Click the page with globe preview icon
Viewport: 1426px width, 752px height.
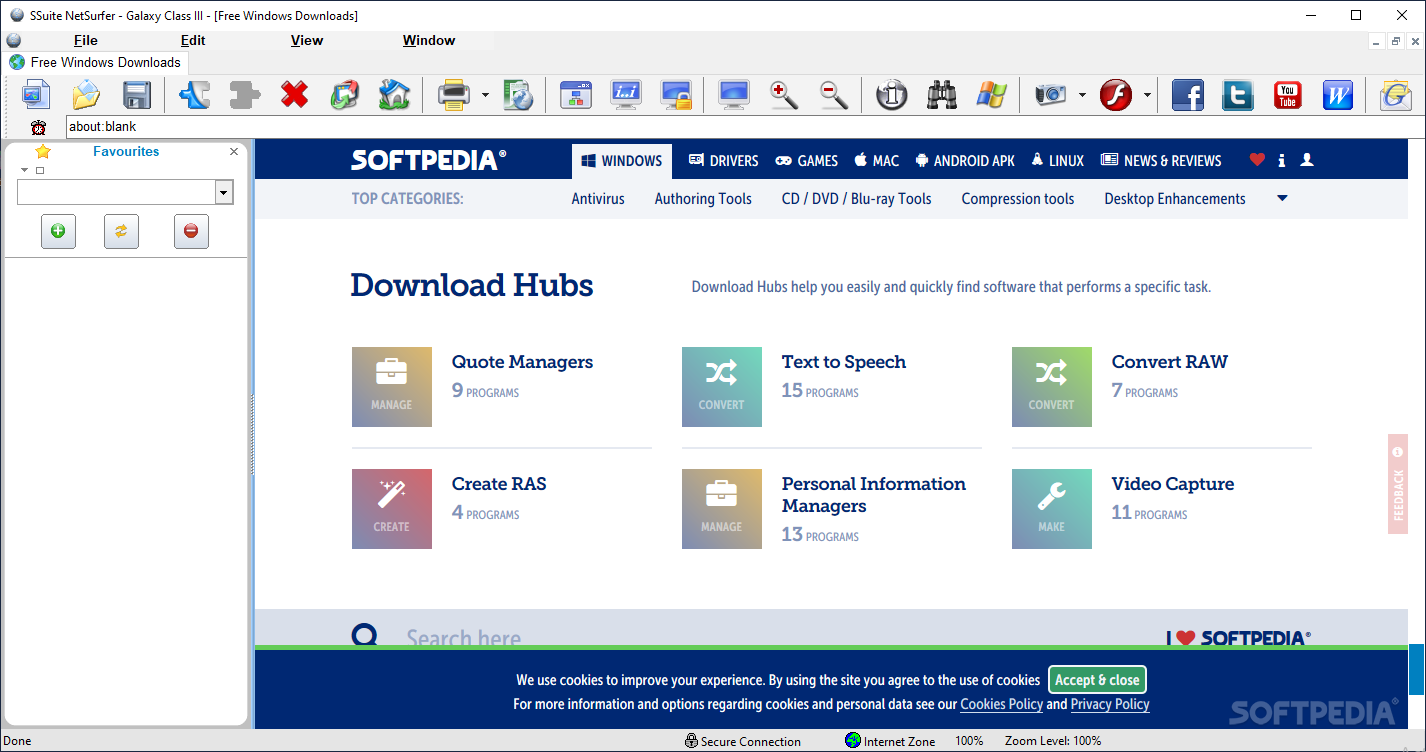coord(517,96)
